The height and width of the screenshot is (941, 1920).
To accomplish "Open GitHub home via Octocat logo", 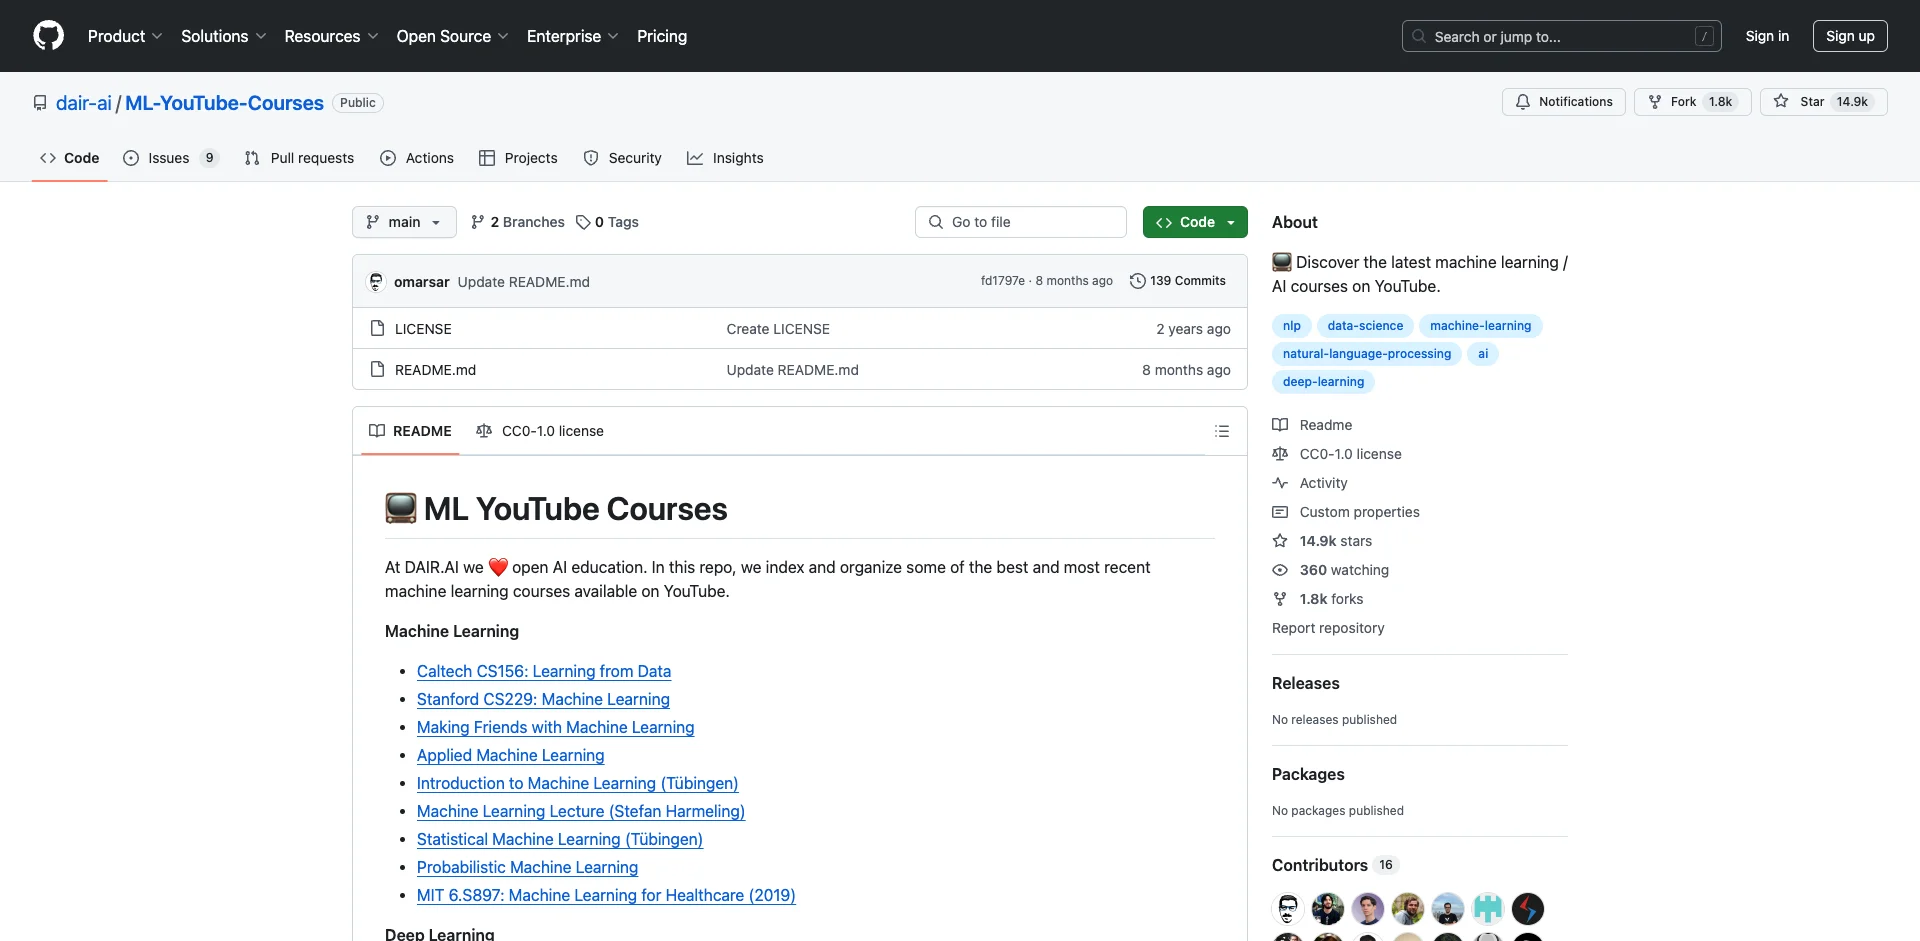I will [x=48, y=36].
